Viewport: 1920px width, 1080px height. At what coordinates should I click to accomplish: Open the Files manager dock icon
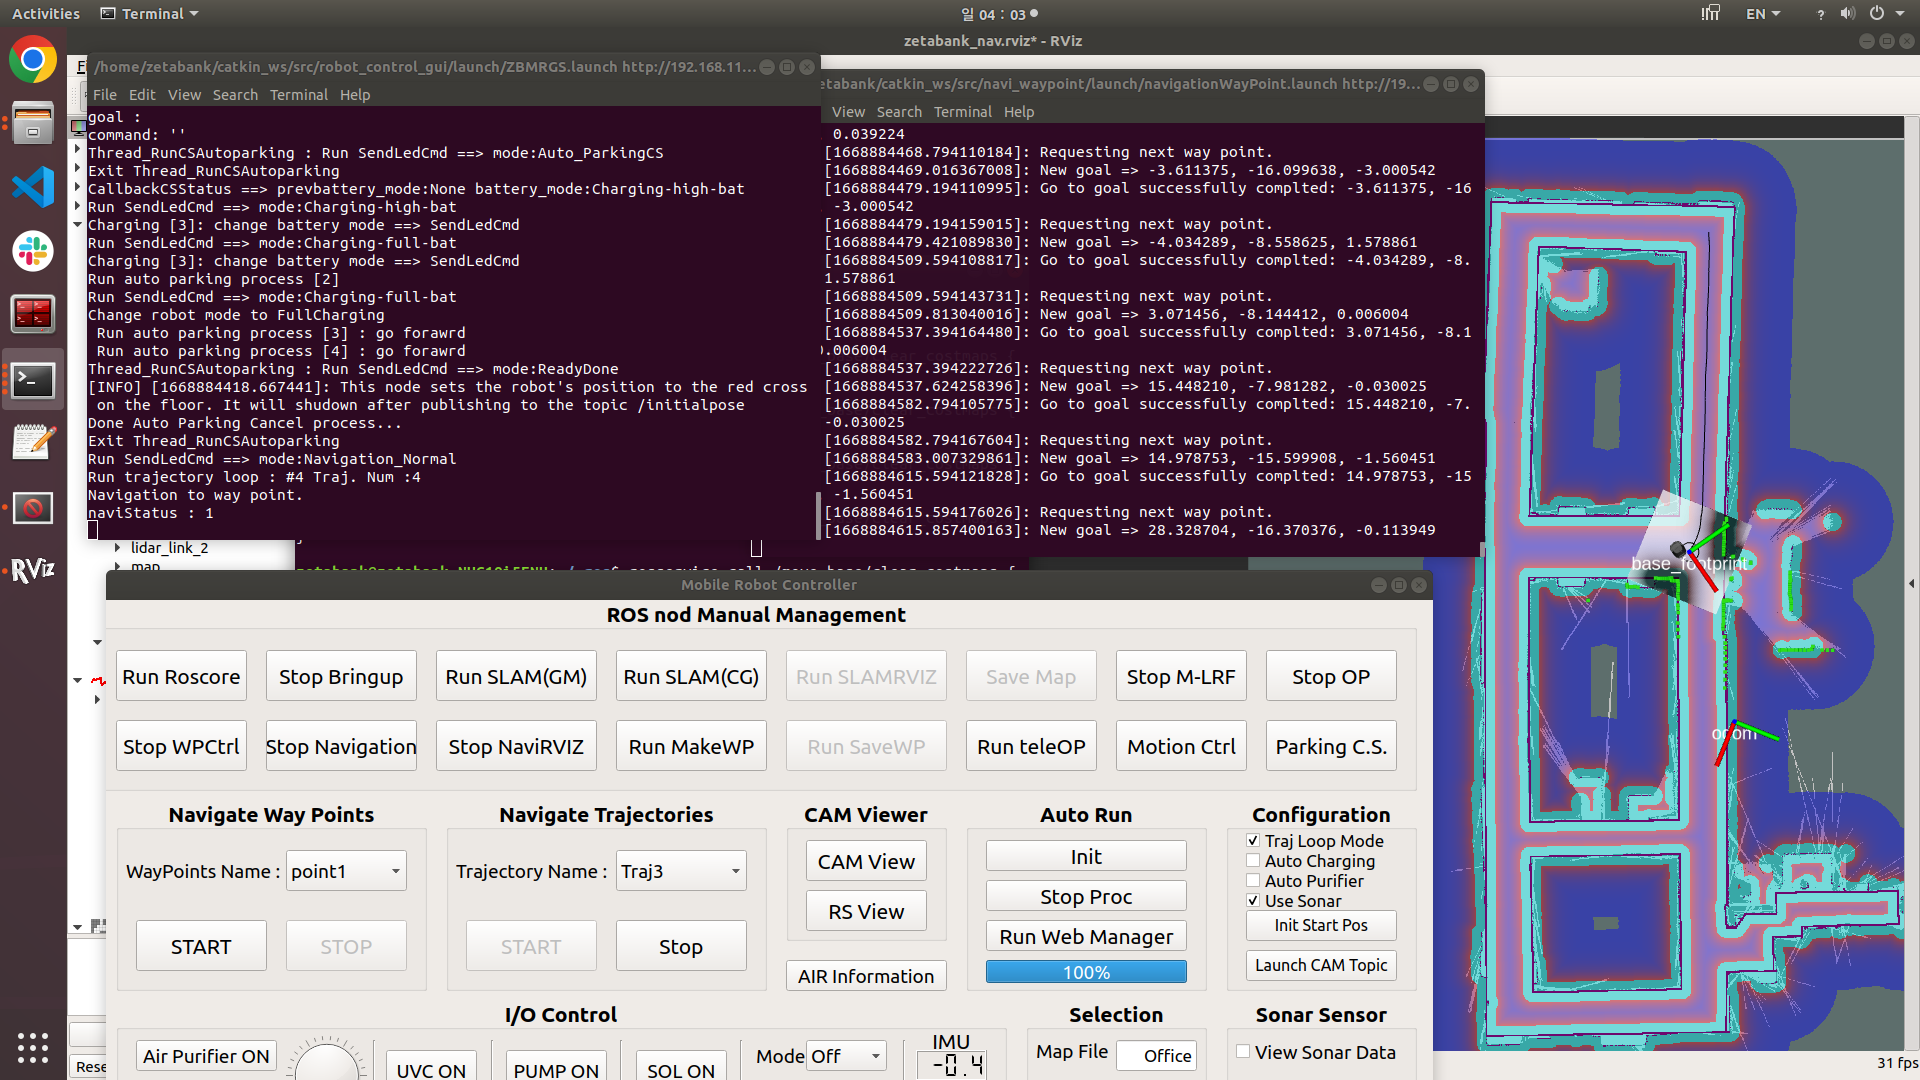click(33, 124)
